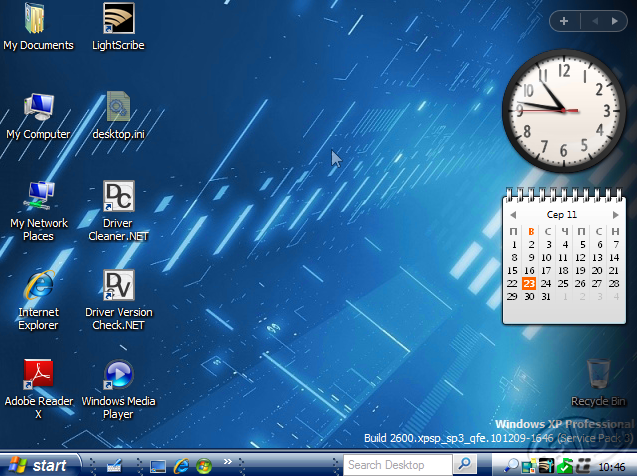Image resolution: width=637 pixels, height=476 pixels.
Task: Click the Windows orb Quick Launch icon
Action: coord(204,466)
